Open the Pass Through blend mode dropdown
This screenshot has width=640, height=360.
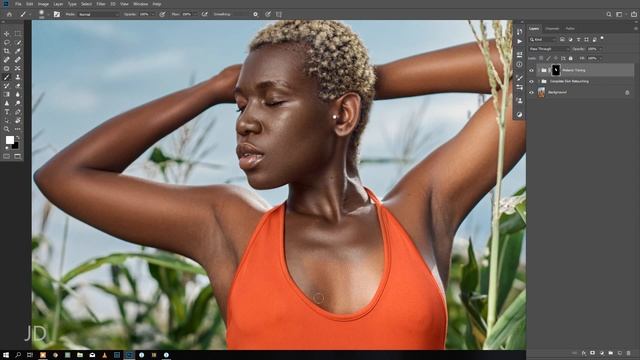(x=548, y=49)
